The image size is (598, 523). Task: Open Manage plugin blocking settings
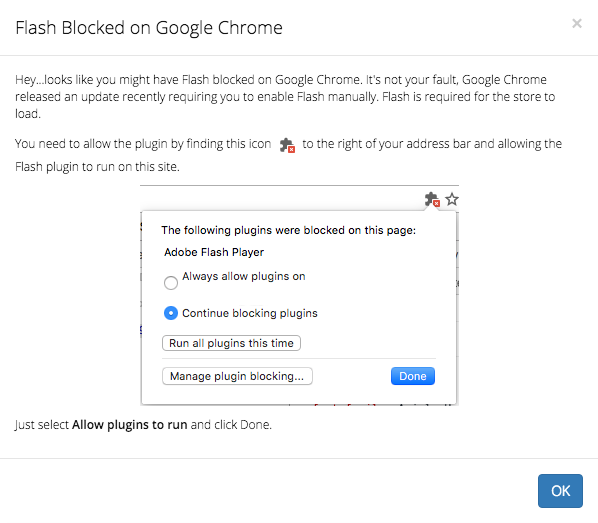tap(237, 376)
